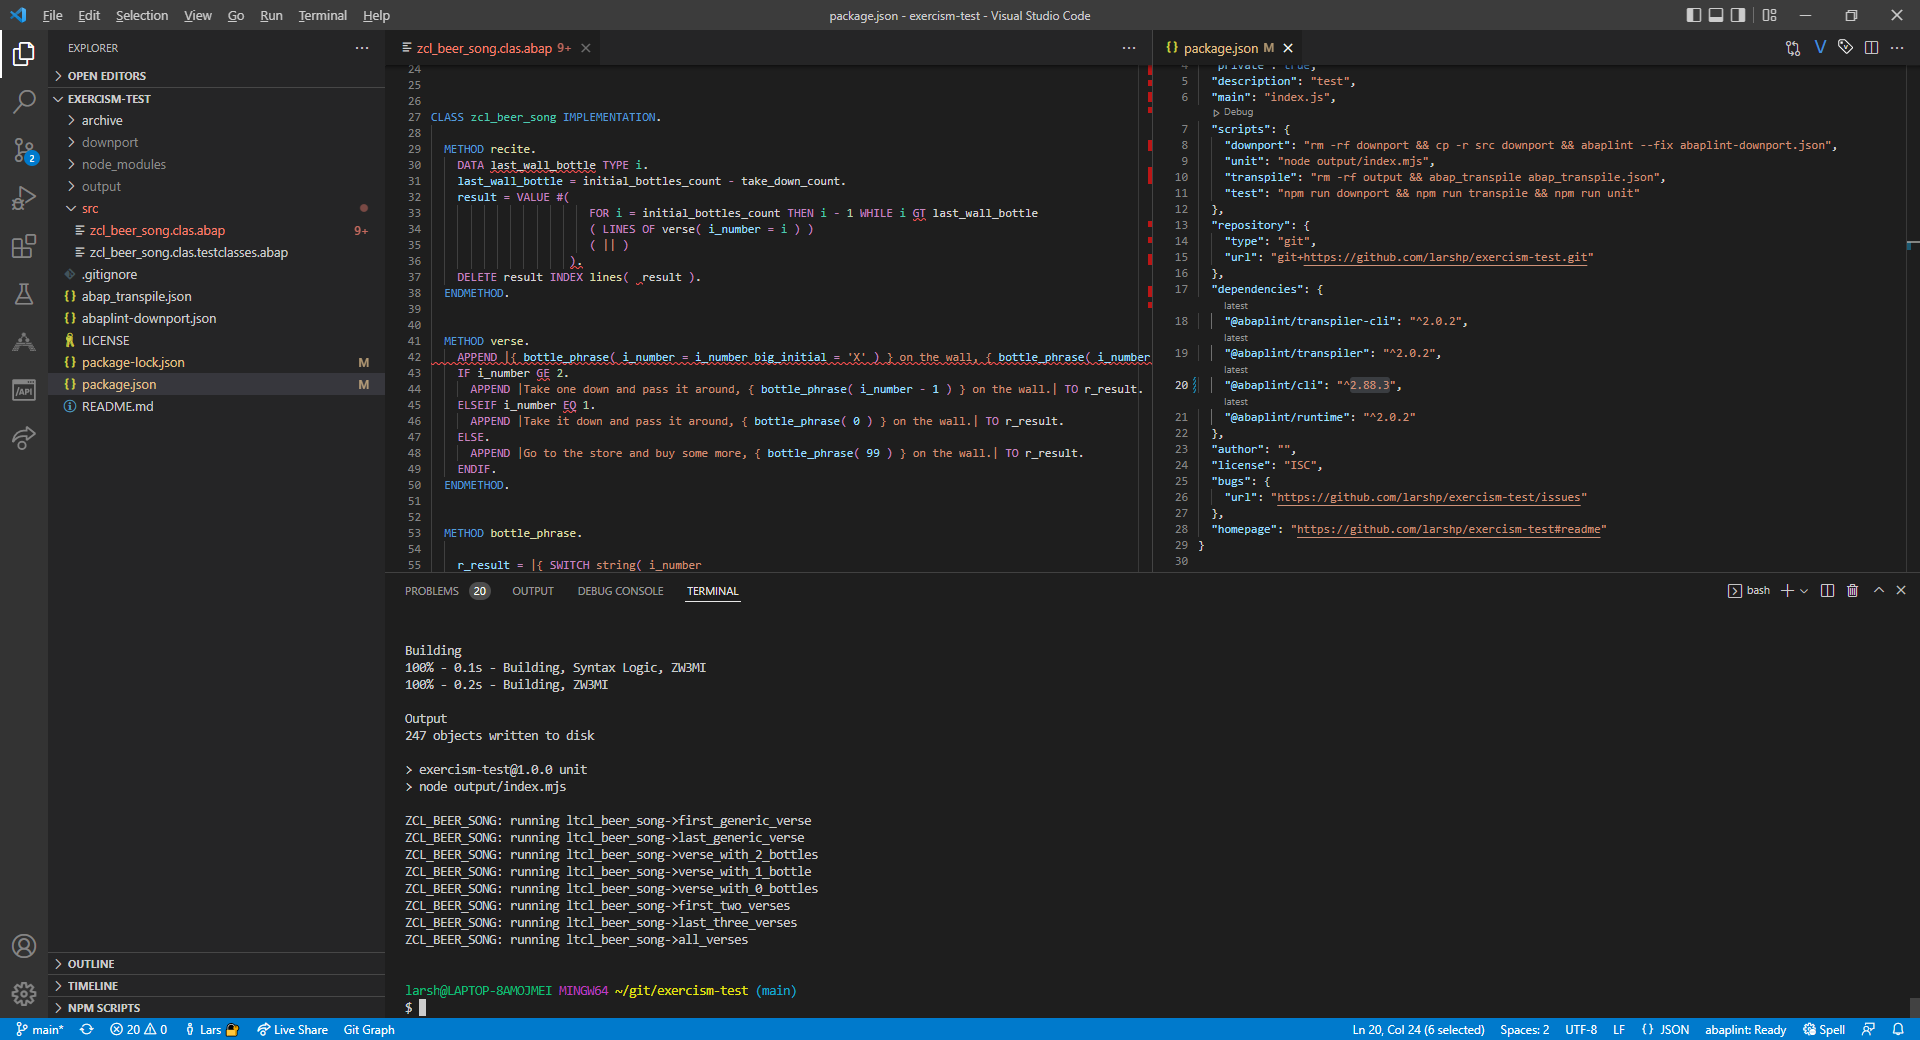Toggle the Spell checker in the status bar
This screenshot has width=1920, height=1040.
click(x=1824, y=1029)
